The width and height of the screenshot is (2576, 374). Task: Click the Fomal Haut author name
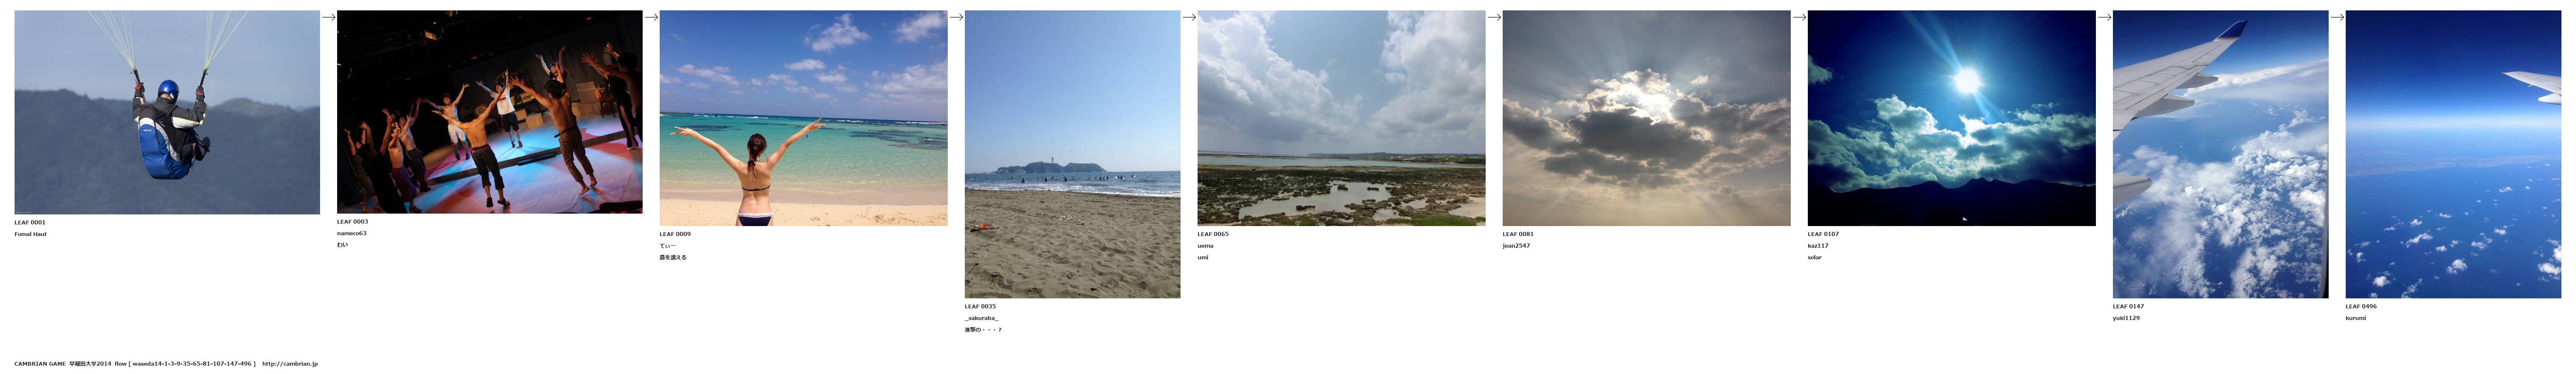[30, 234]
